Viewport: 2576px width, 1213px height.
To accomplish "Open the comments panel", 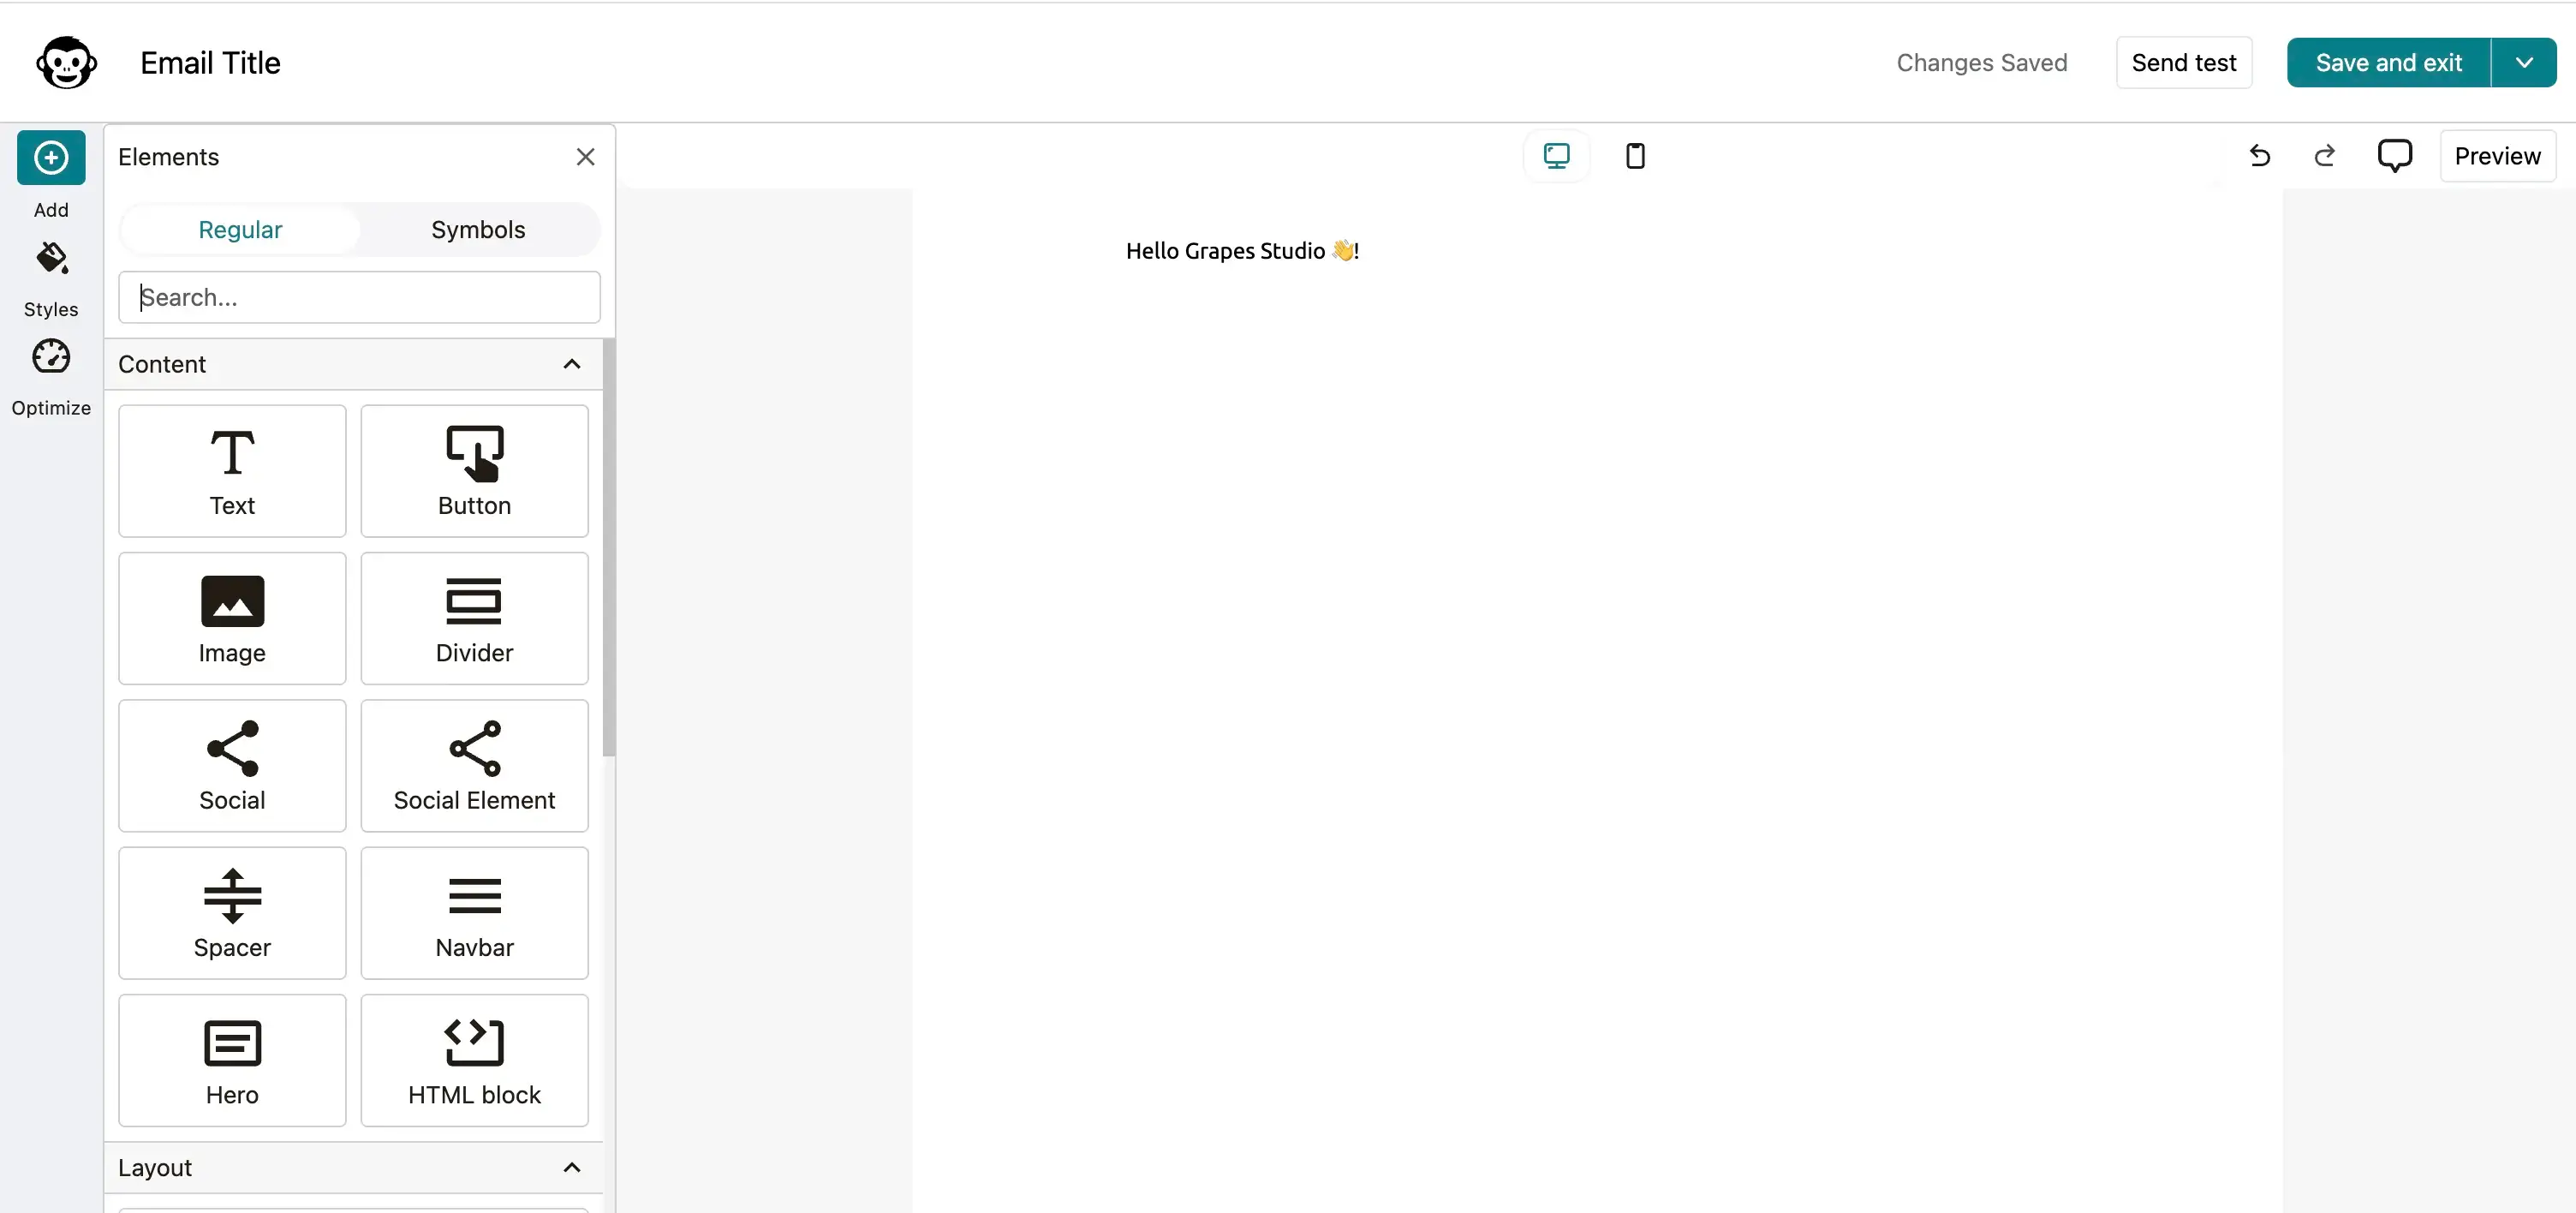I will pyautogui.click(x=2395, y=156).
